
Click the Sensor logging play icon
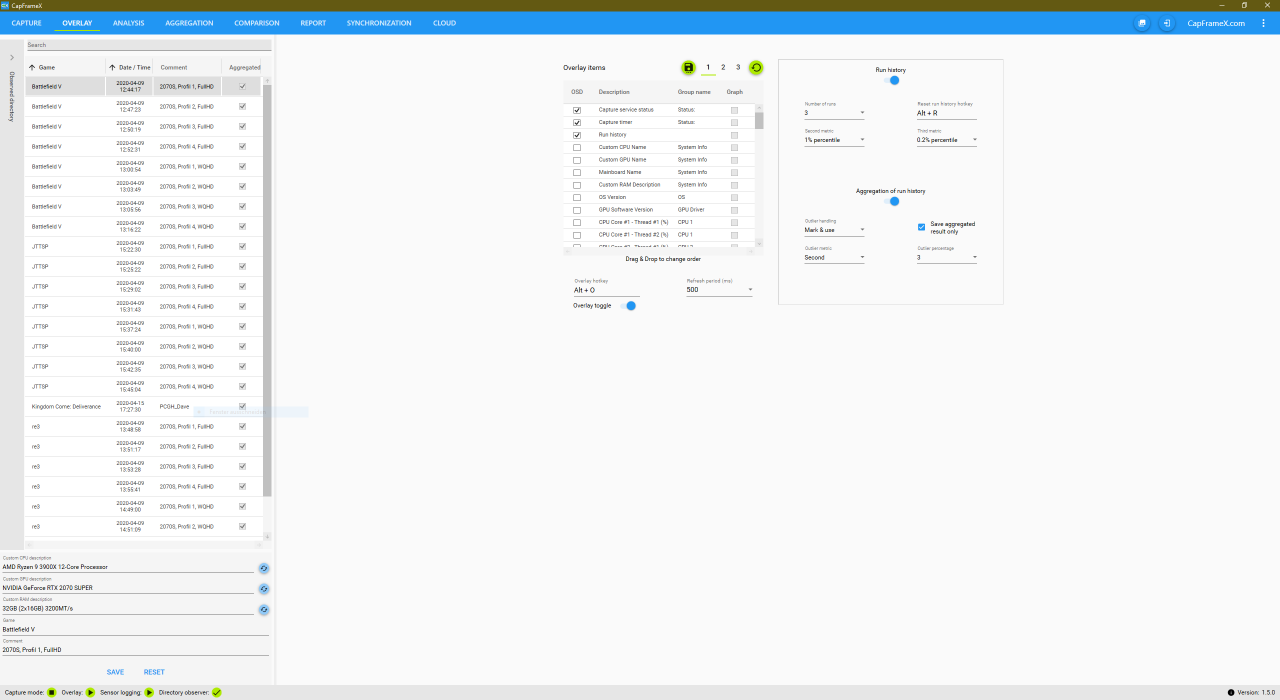(x=150, y=692)
